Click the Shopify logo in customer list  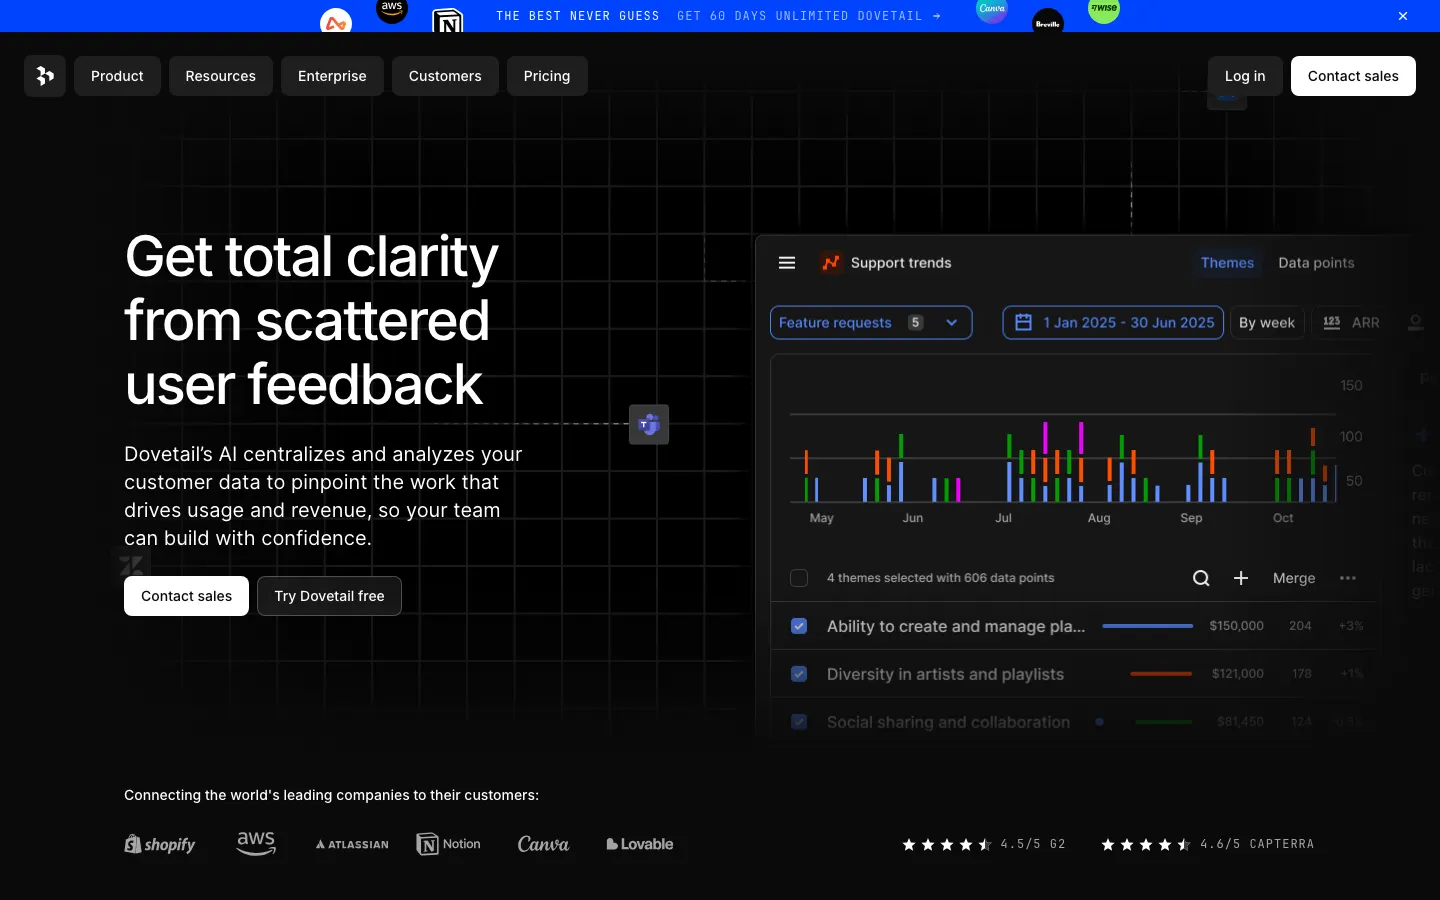click(160, 844)
